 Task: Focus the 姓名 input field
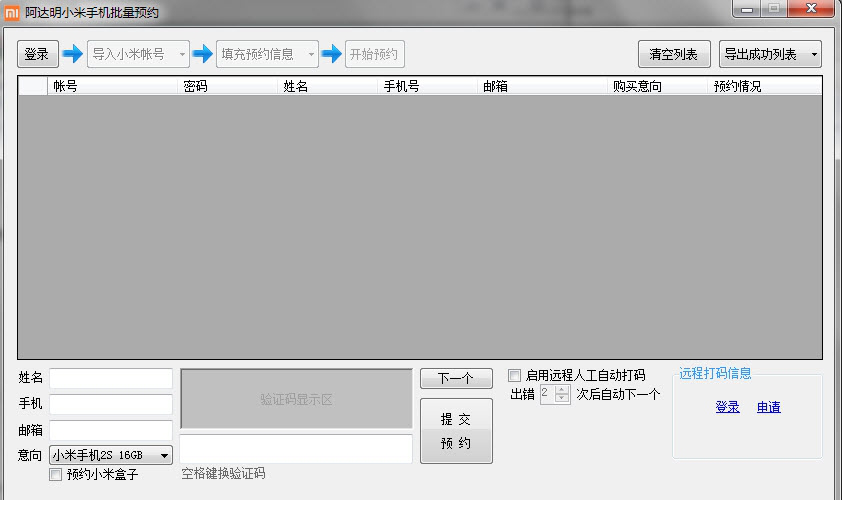[111, 378]
